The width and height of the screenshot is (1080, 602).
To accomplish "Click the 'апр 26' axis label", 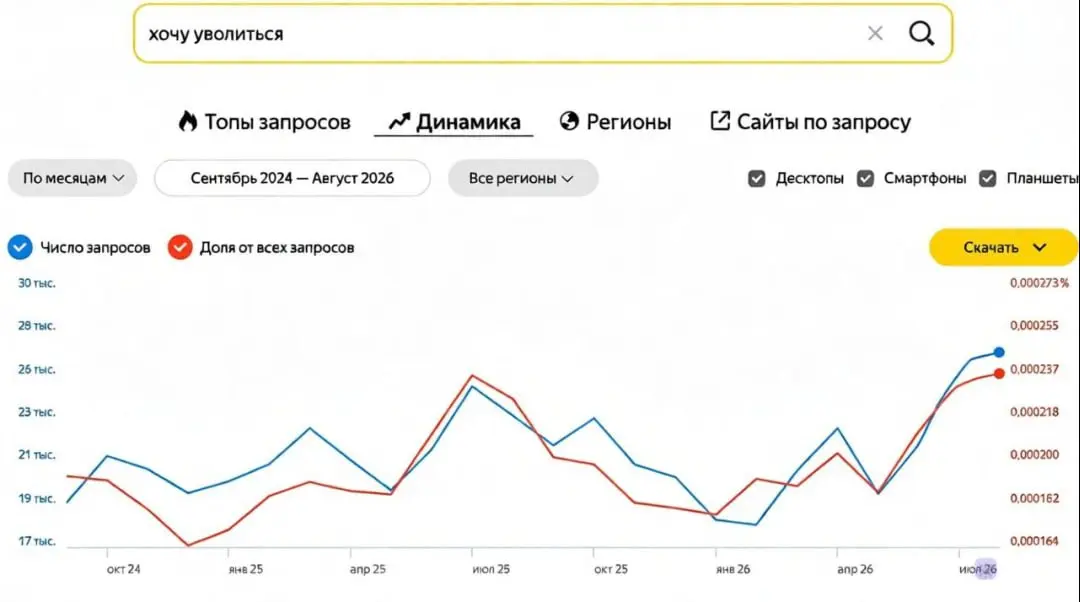I will point(855,569).
